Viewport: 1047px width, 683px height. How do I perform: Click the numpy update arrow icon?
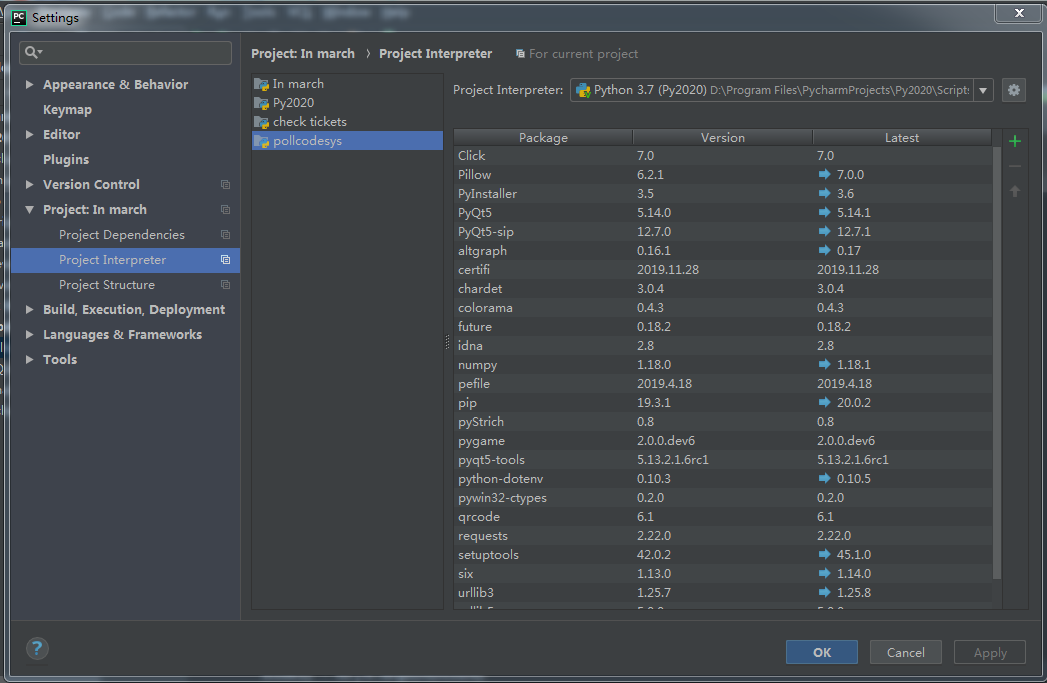coord(824,365)
